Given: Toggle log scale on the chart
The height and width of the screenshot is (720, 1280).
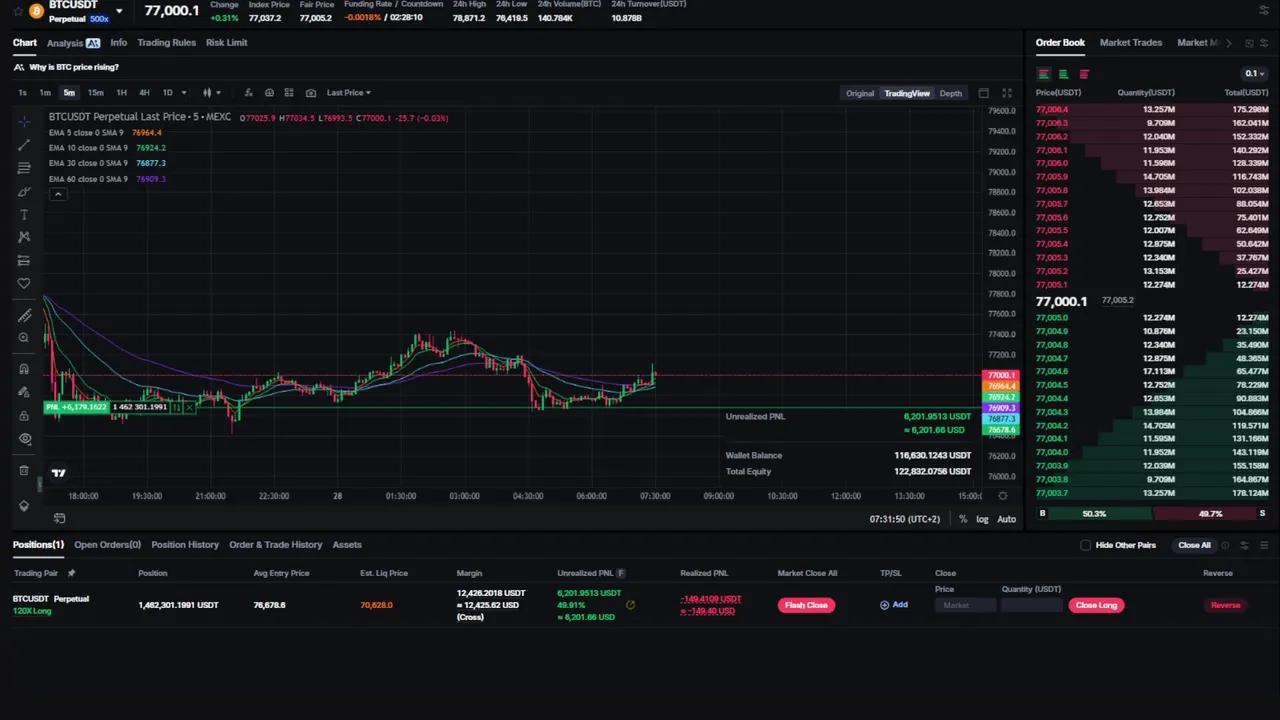Looking at the screenshot, I should 982,519.
